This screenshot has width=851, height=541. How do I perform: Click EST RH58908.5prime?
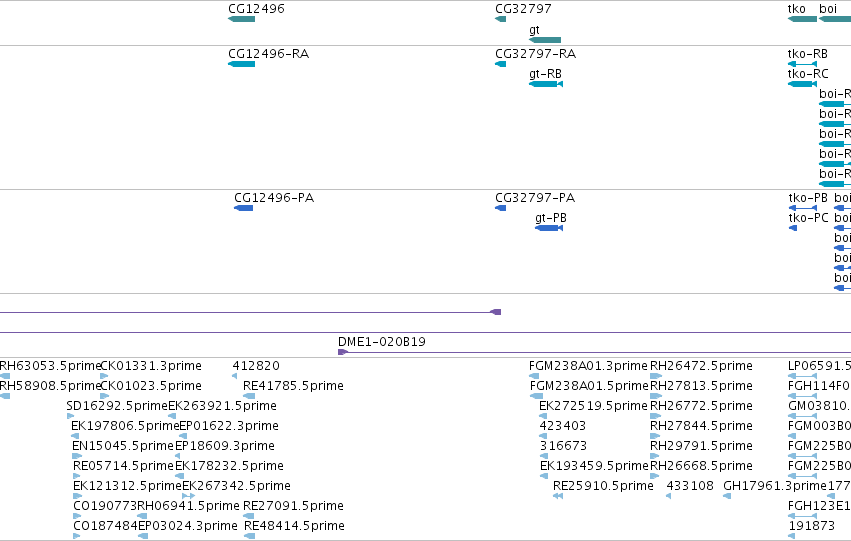[x=50, y=386]
